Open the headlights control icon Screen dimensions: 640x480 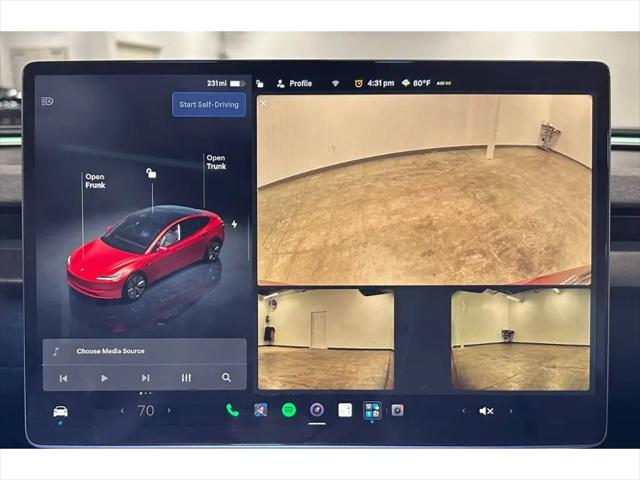coord(47,101)
